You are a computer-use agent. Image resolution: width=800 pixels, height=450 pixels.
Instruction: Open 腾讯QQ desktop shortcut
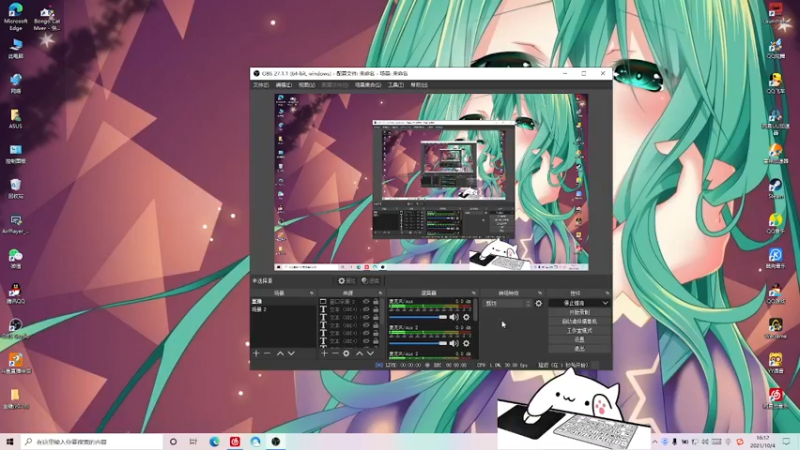point(15,293)
